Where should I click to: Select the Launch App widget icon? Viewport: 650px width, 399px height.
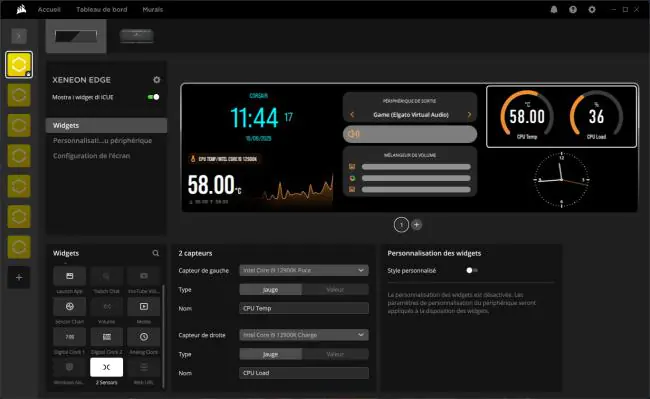69,276
